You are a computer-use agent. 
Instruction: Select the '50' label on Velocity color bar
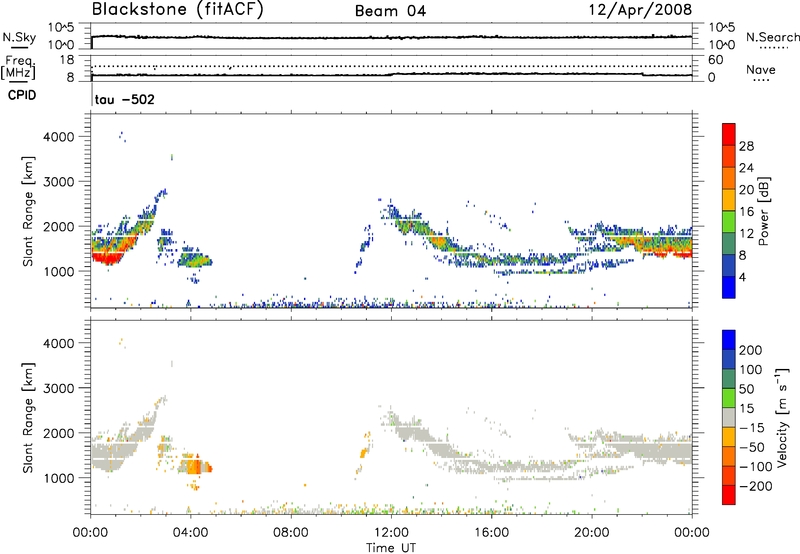[x=746, y=389]
